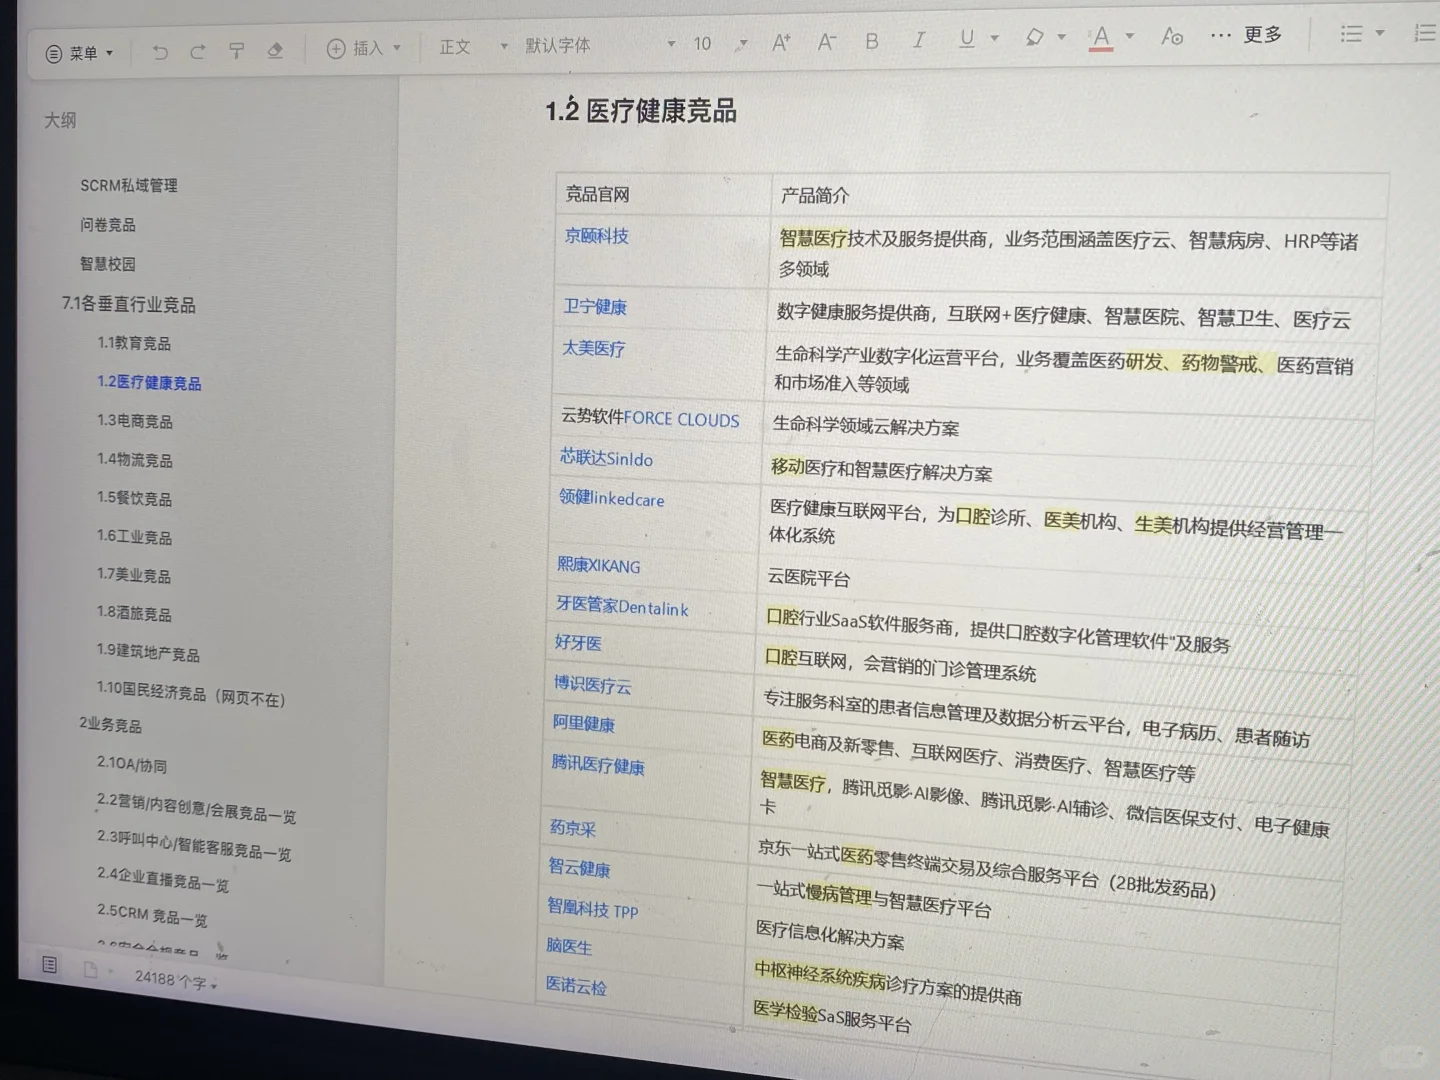This screenshot has width=1440, height=1080.
Task: Jump to 智慧校园 outline entry
Action: click(x=107, y=264)
